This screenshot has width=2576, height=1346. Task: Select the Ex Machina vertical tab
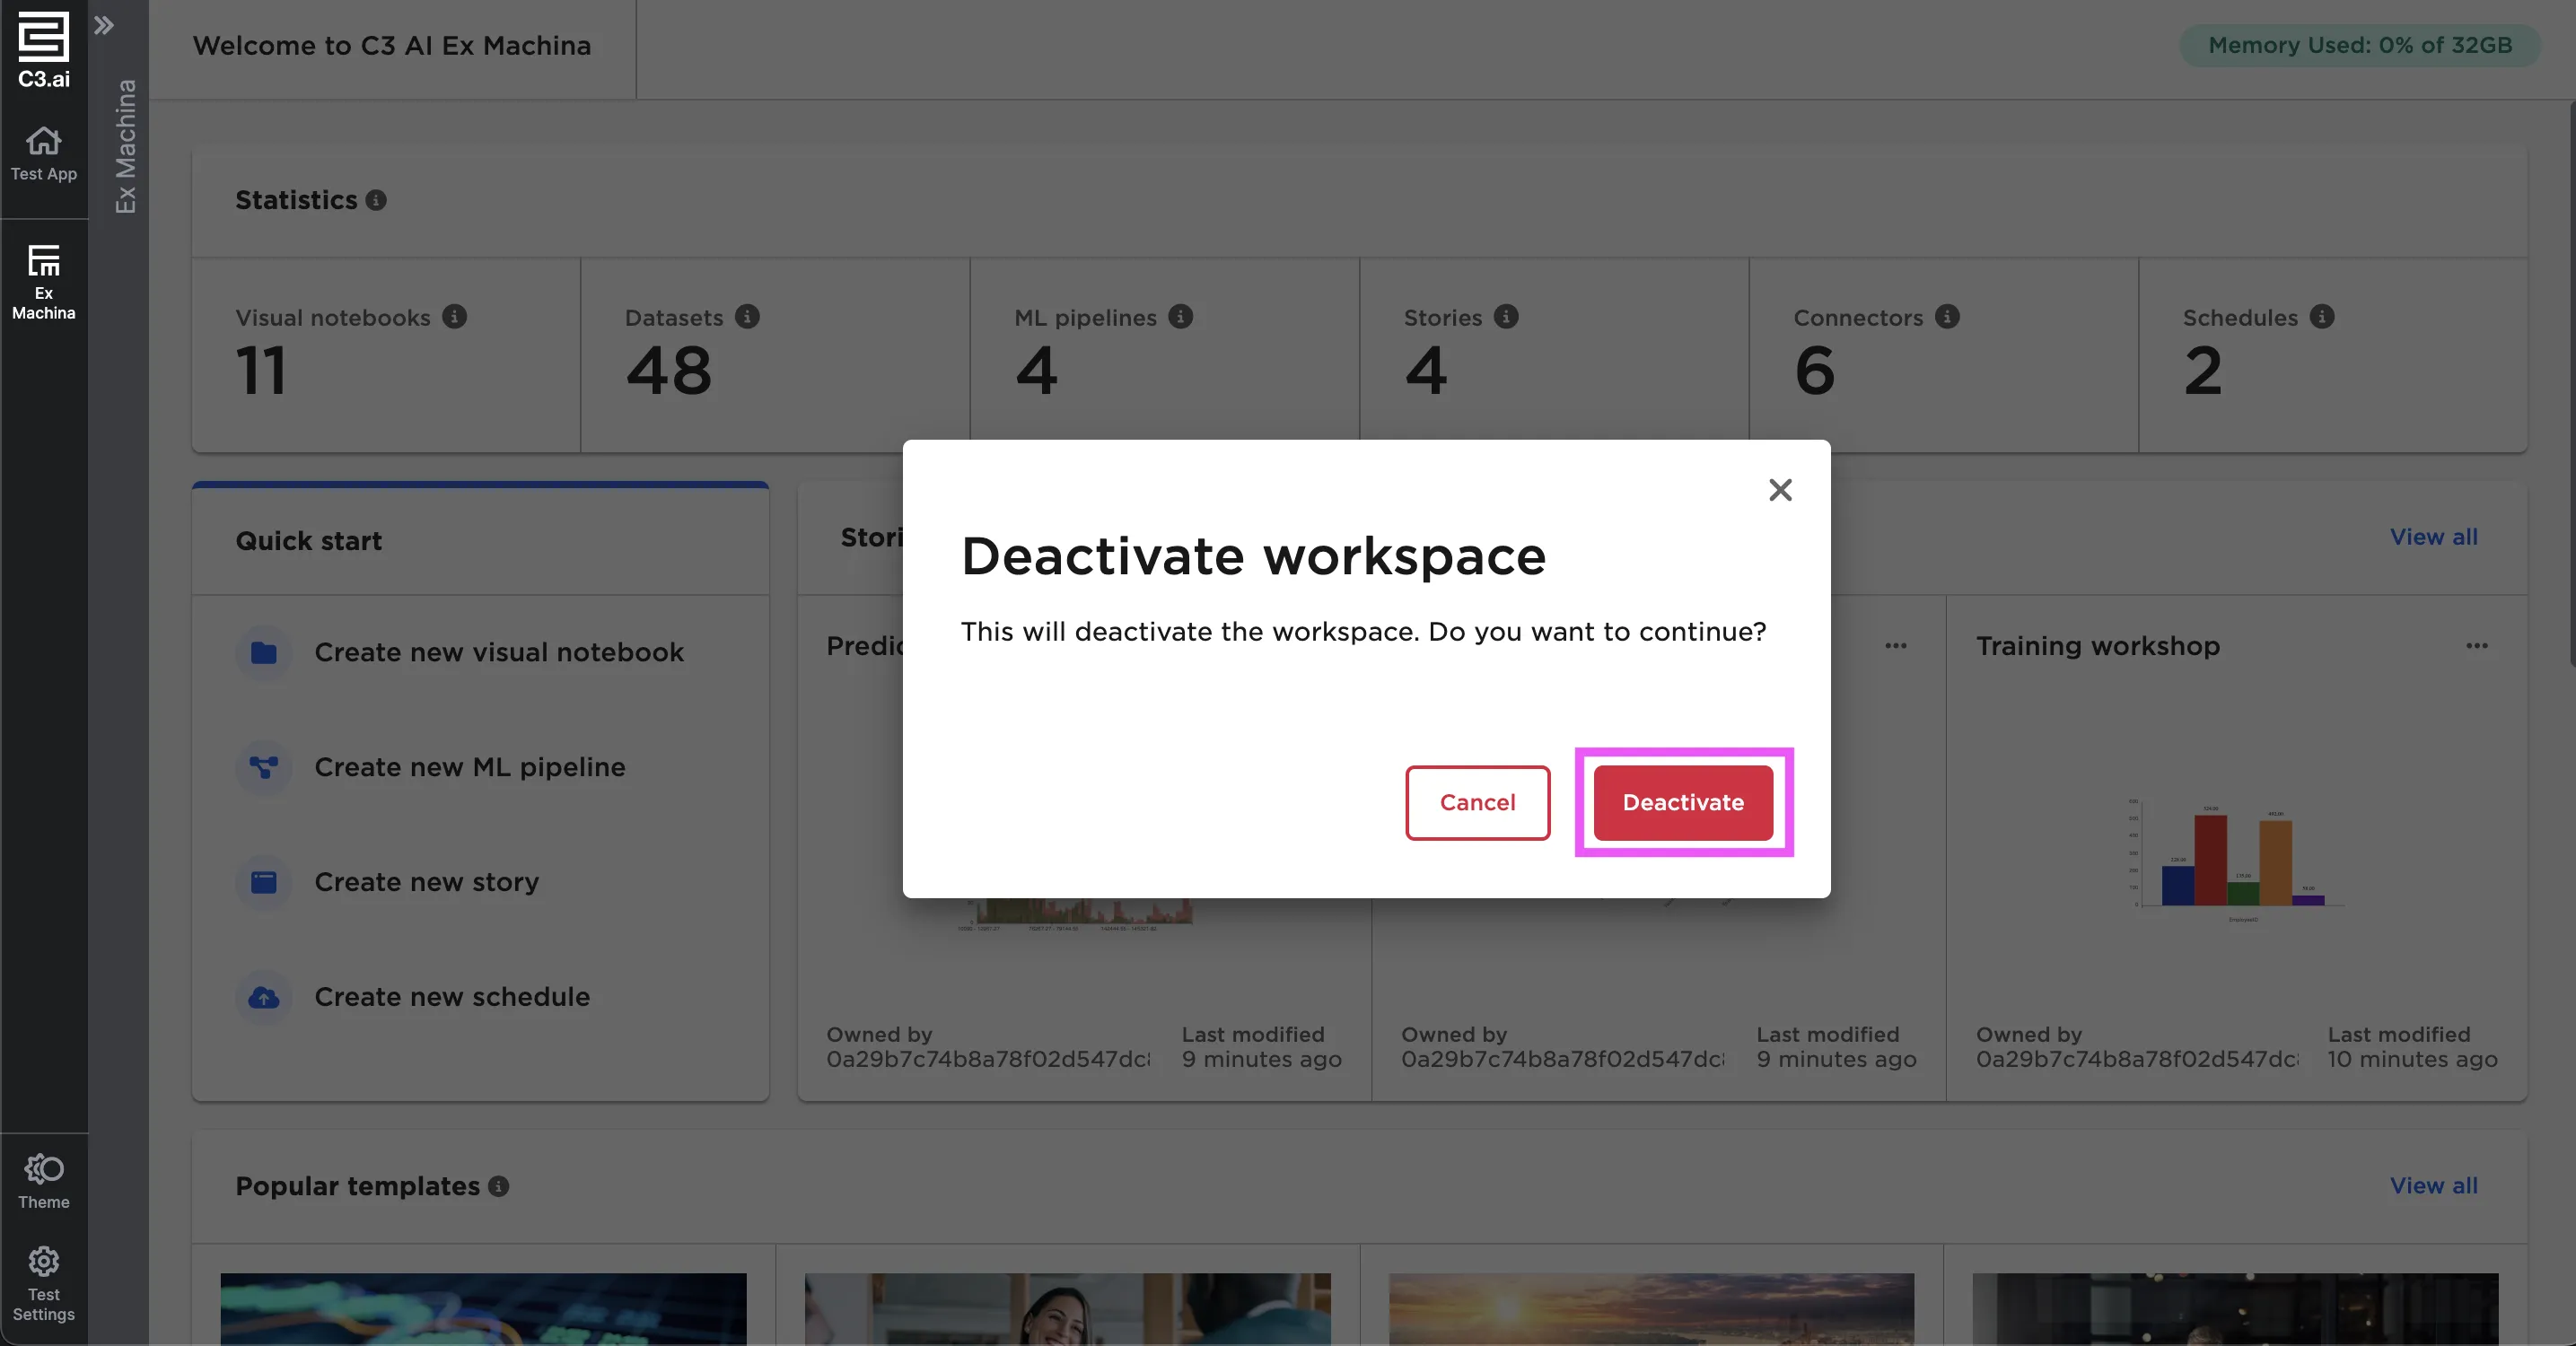(x=124, y=145)
